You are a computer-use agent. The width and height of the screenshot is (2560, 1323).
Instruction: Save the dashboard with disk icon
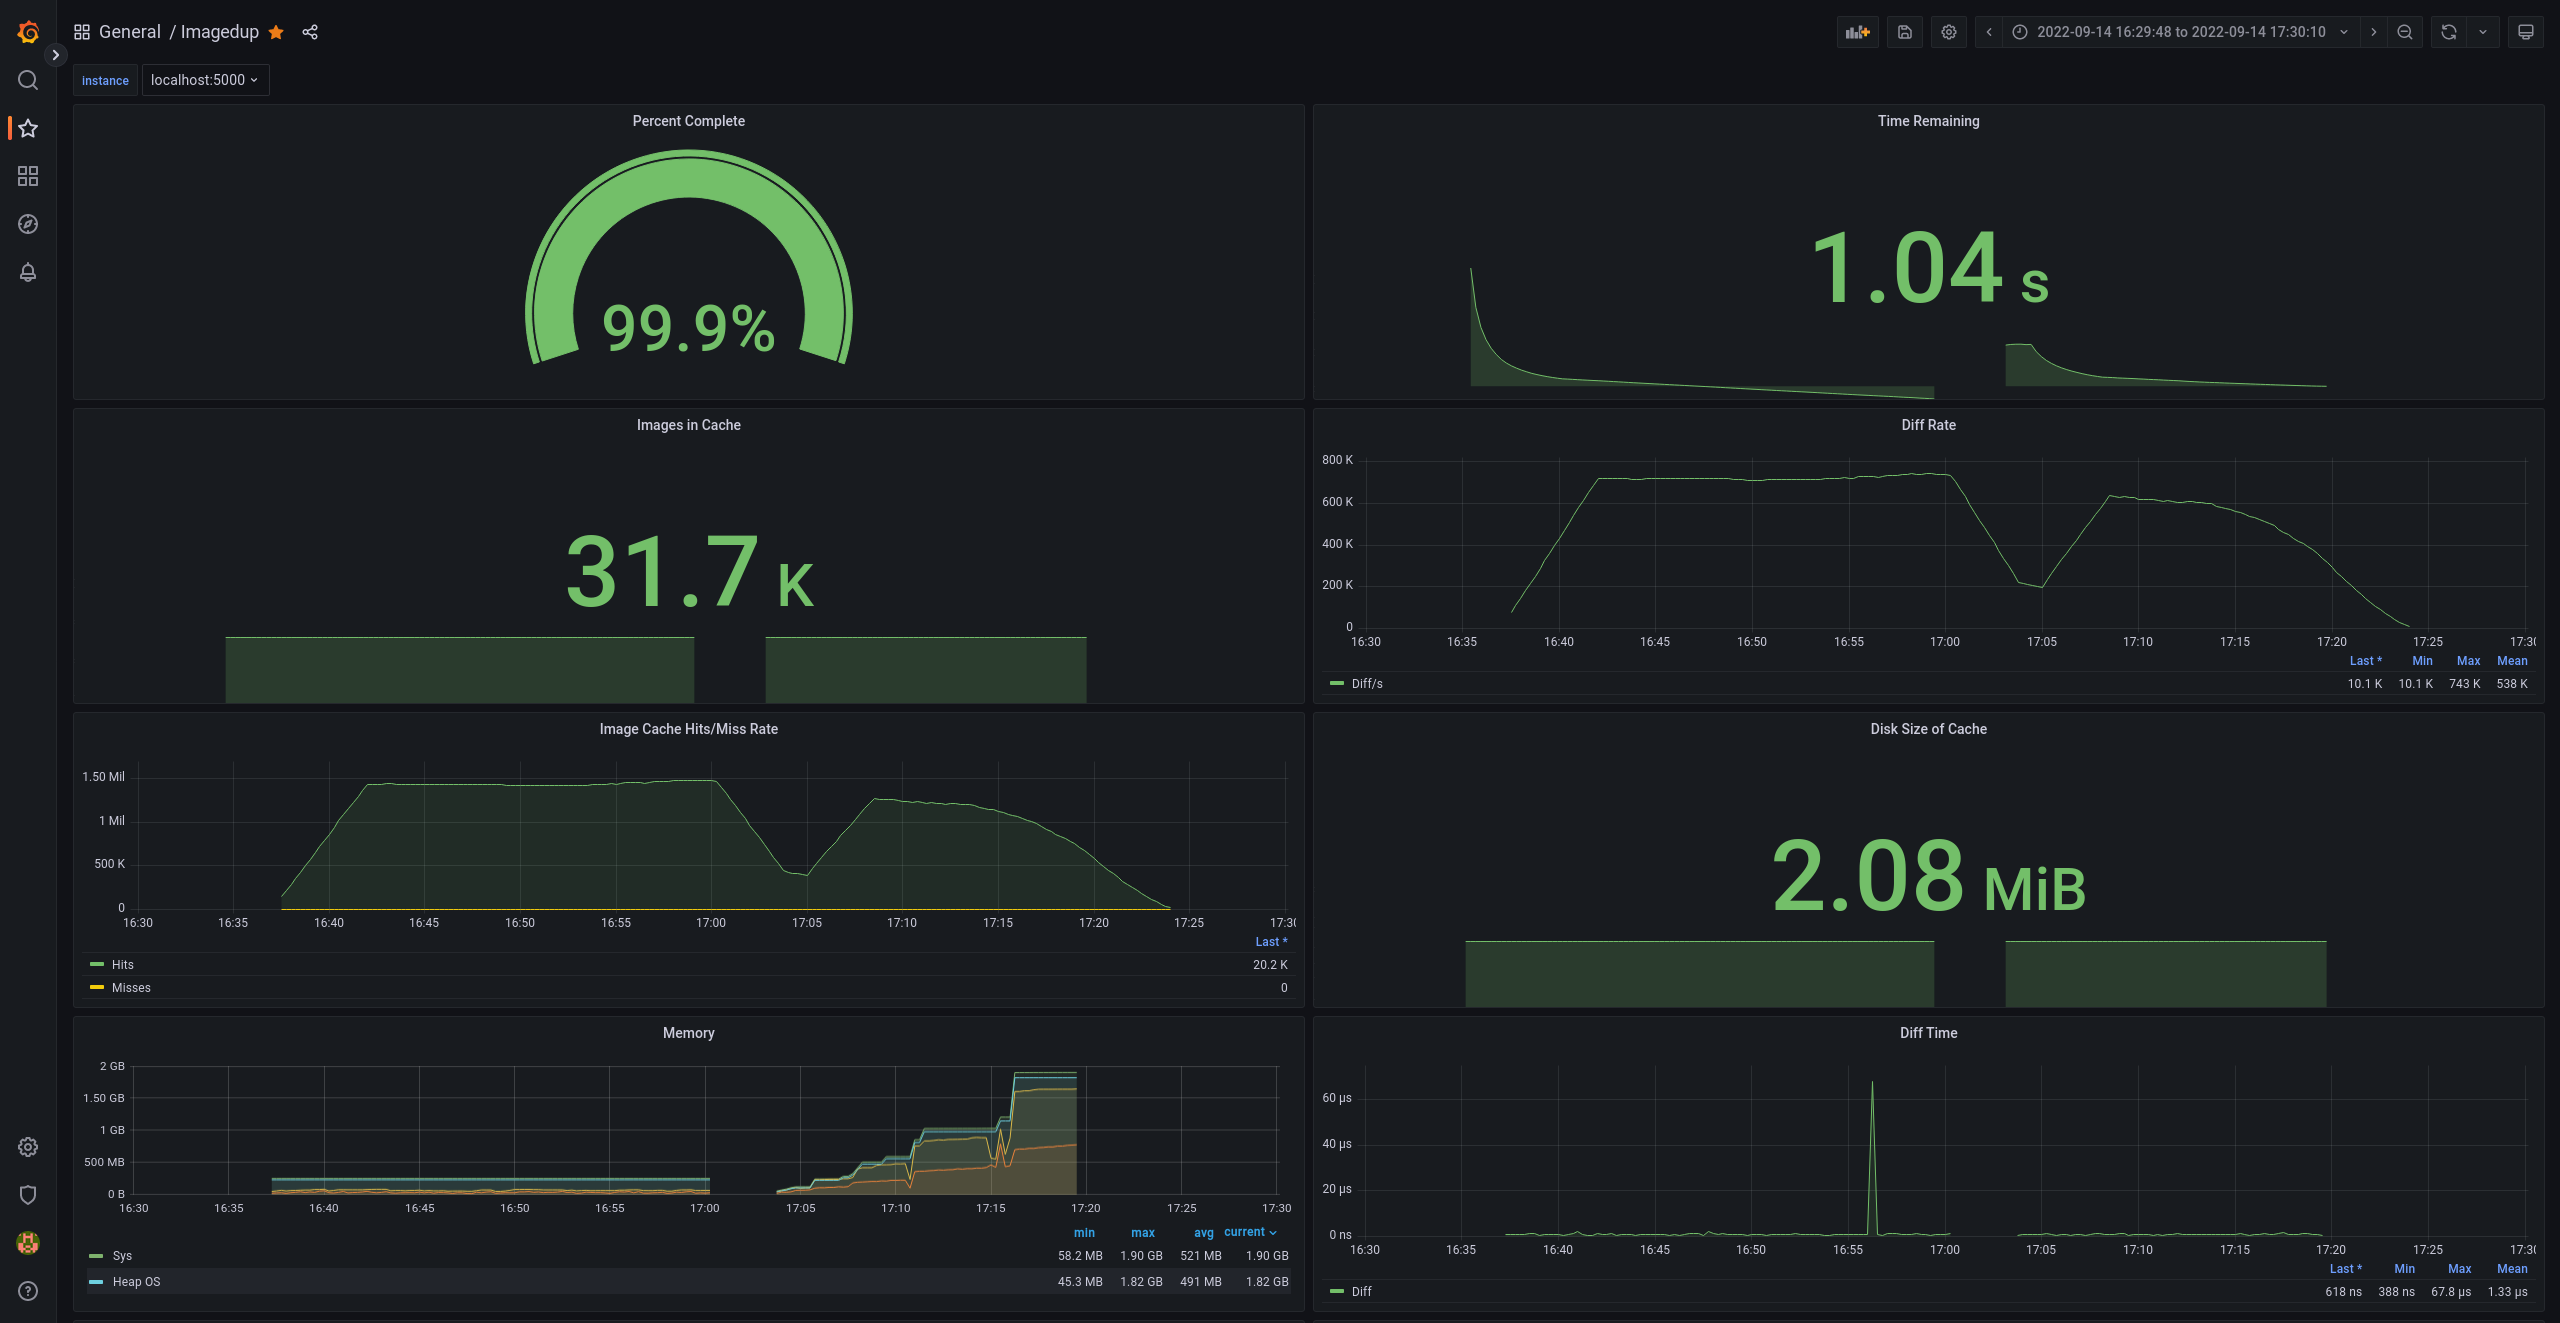pos(1904,32)
